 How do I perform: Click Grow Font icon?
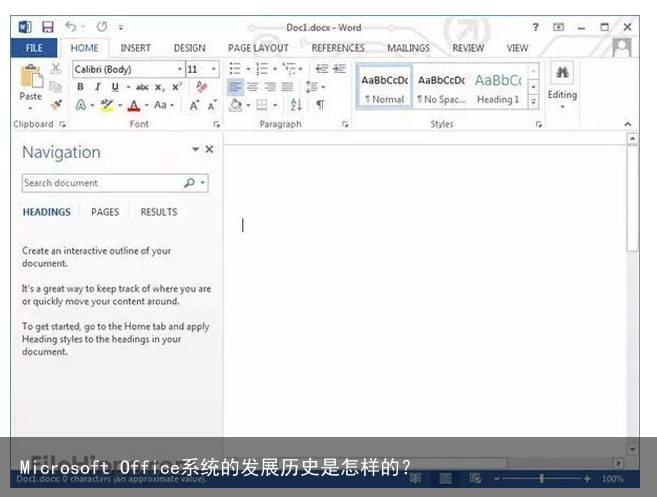(194, 105)
